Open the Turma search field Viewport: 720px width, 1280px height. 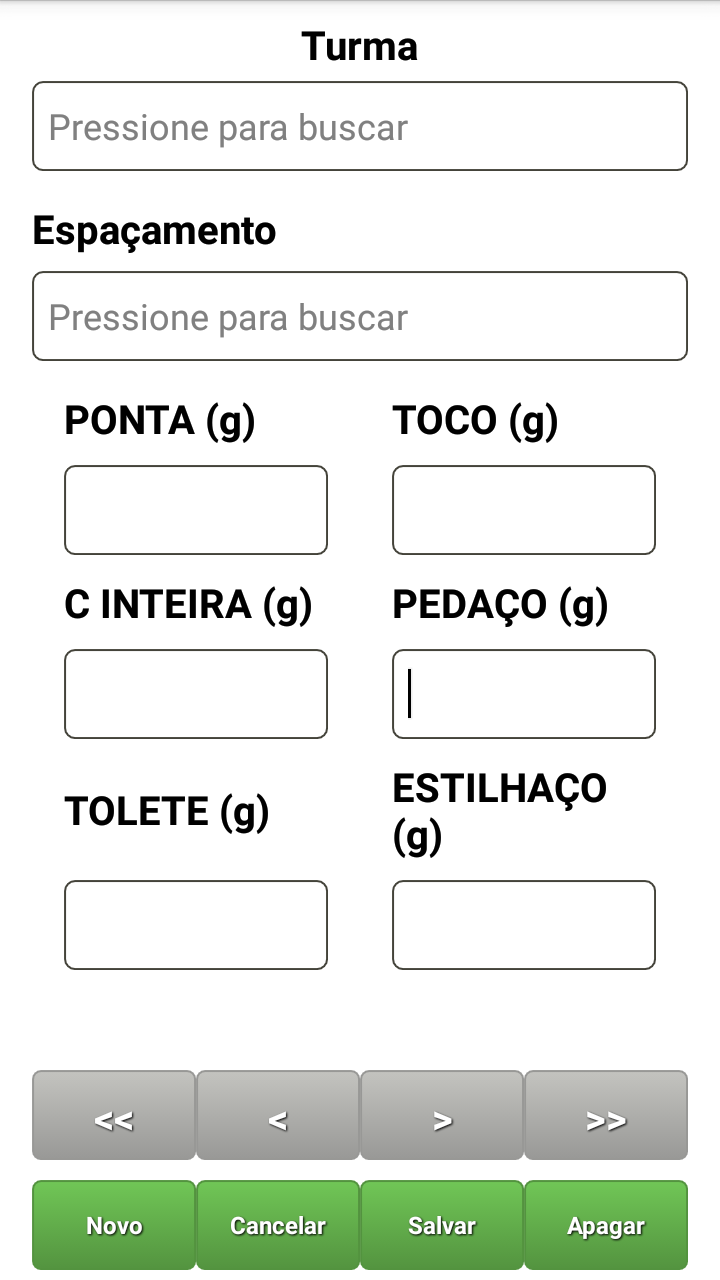coord(360,127)
